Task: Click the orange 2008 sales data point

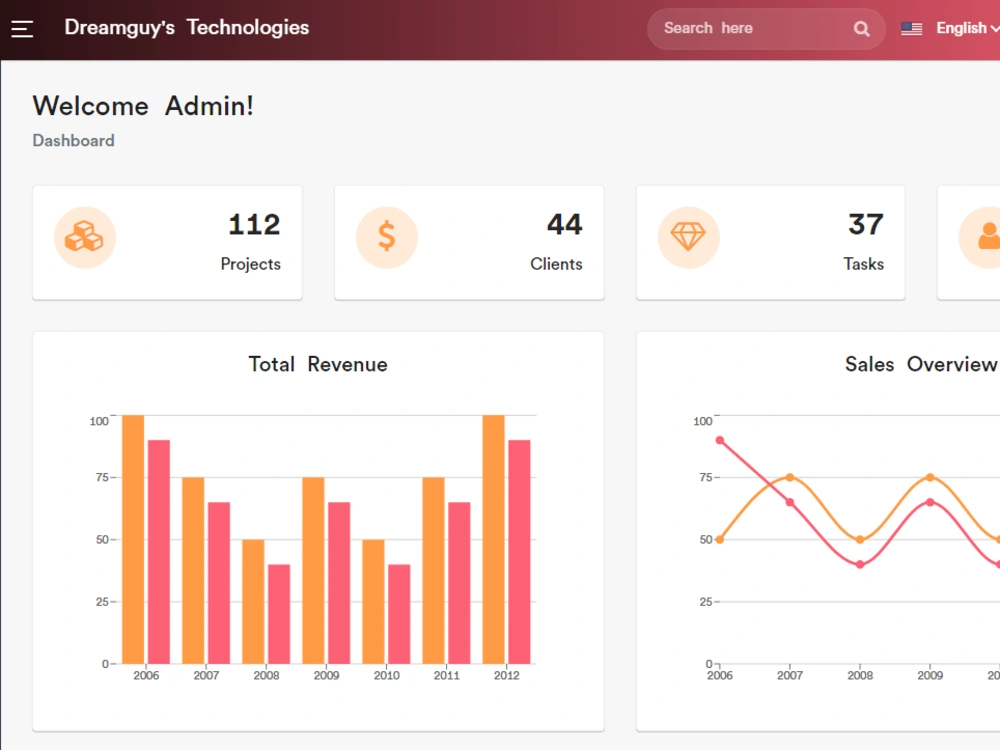Action: click(860, 540)
